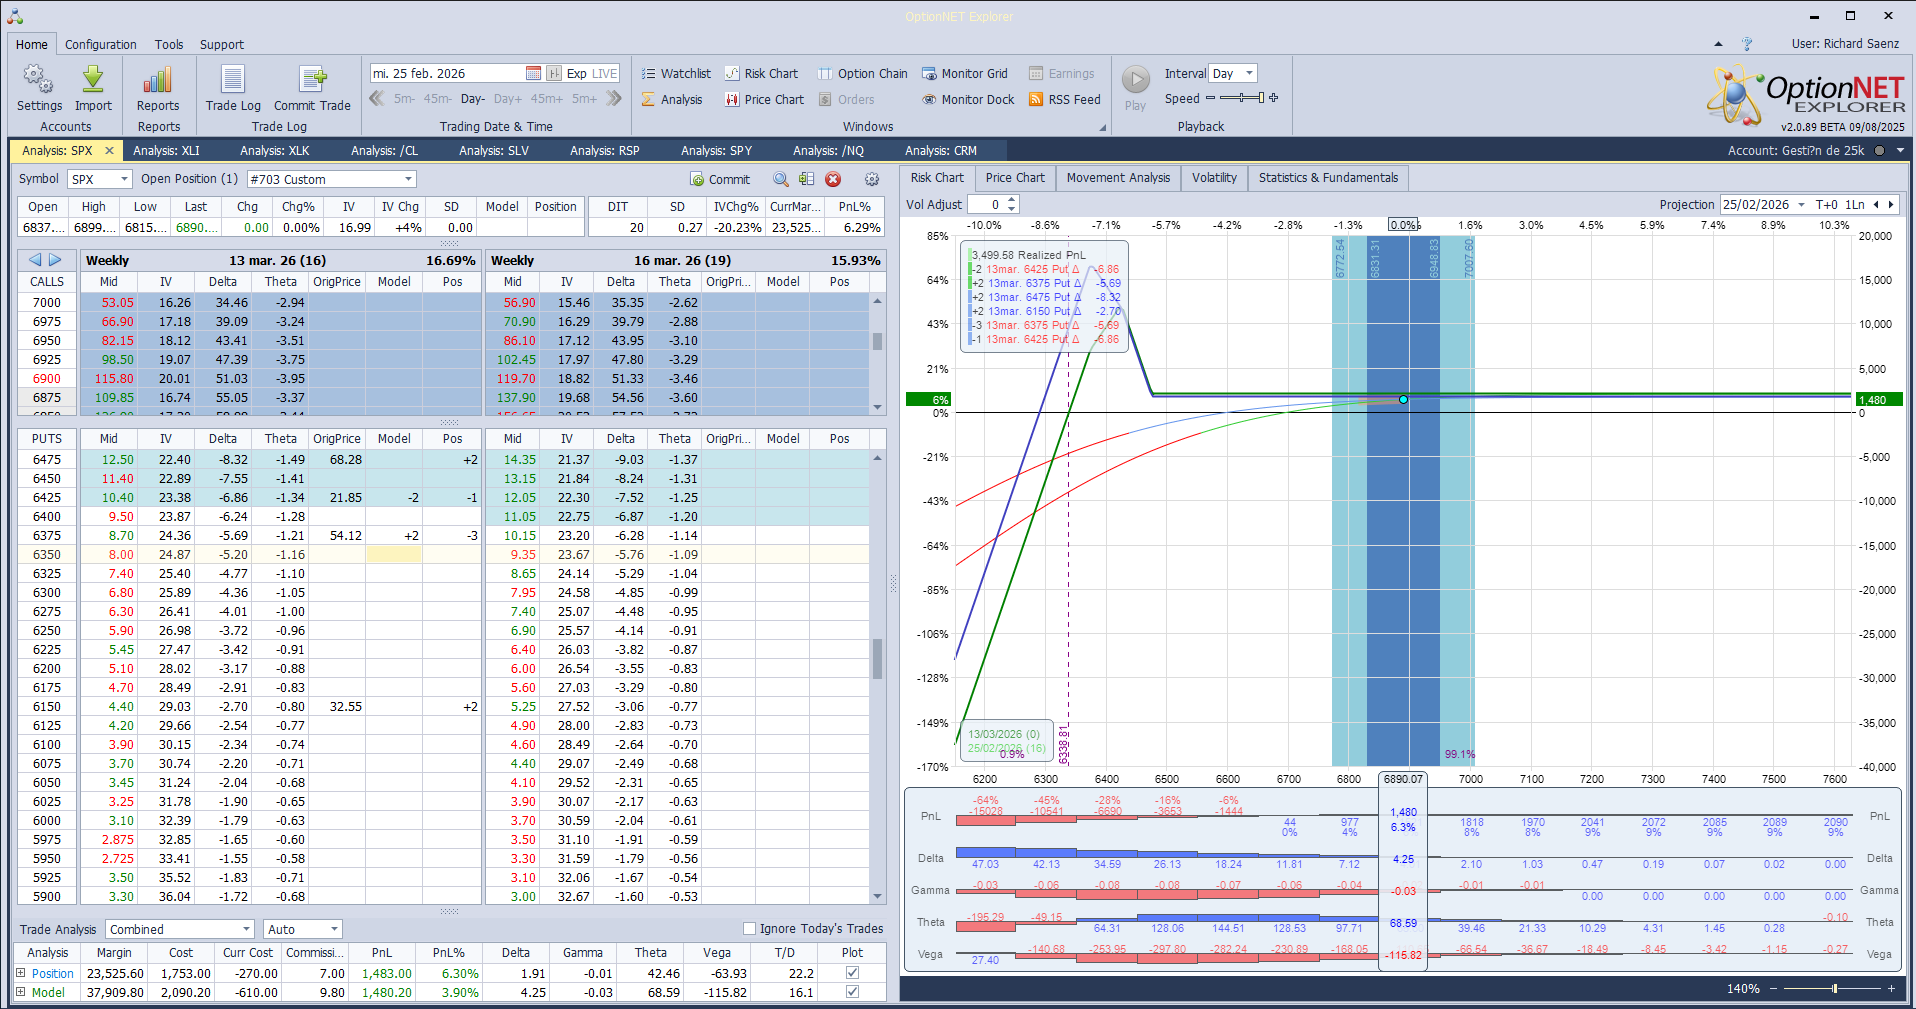Viewport: 1916px width, 1009px height.
Task: Open the Projection date dropdown
Action: [1801, 204]
